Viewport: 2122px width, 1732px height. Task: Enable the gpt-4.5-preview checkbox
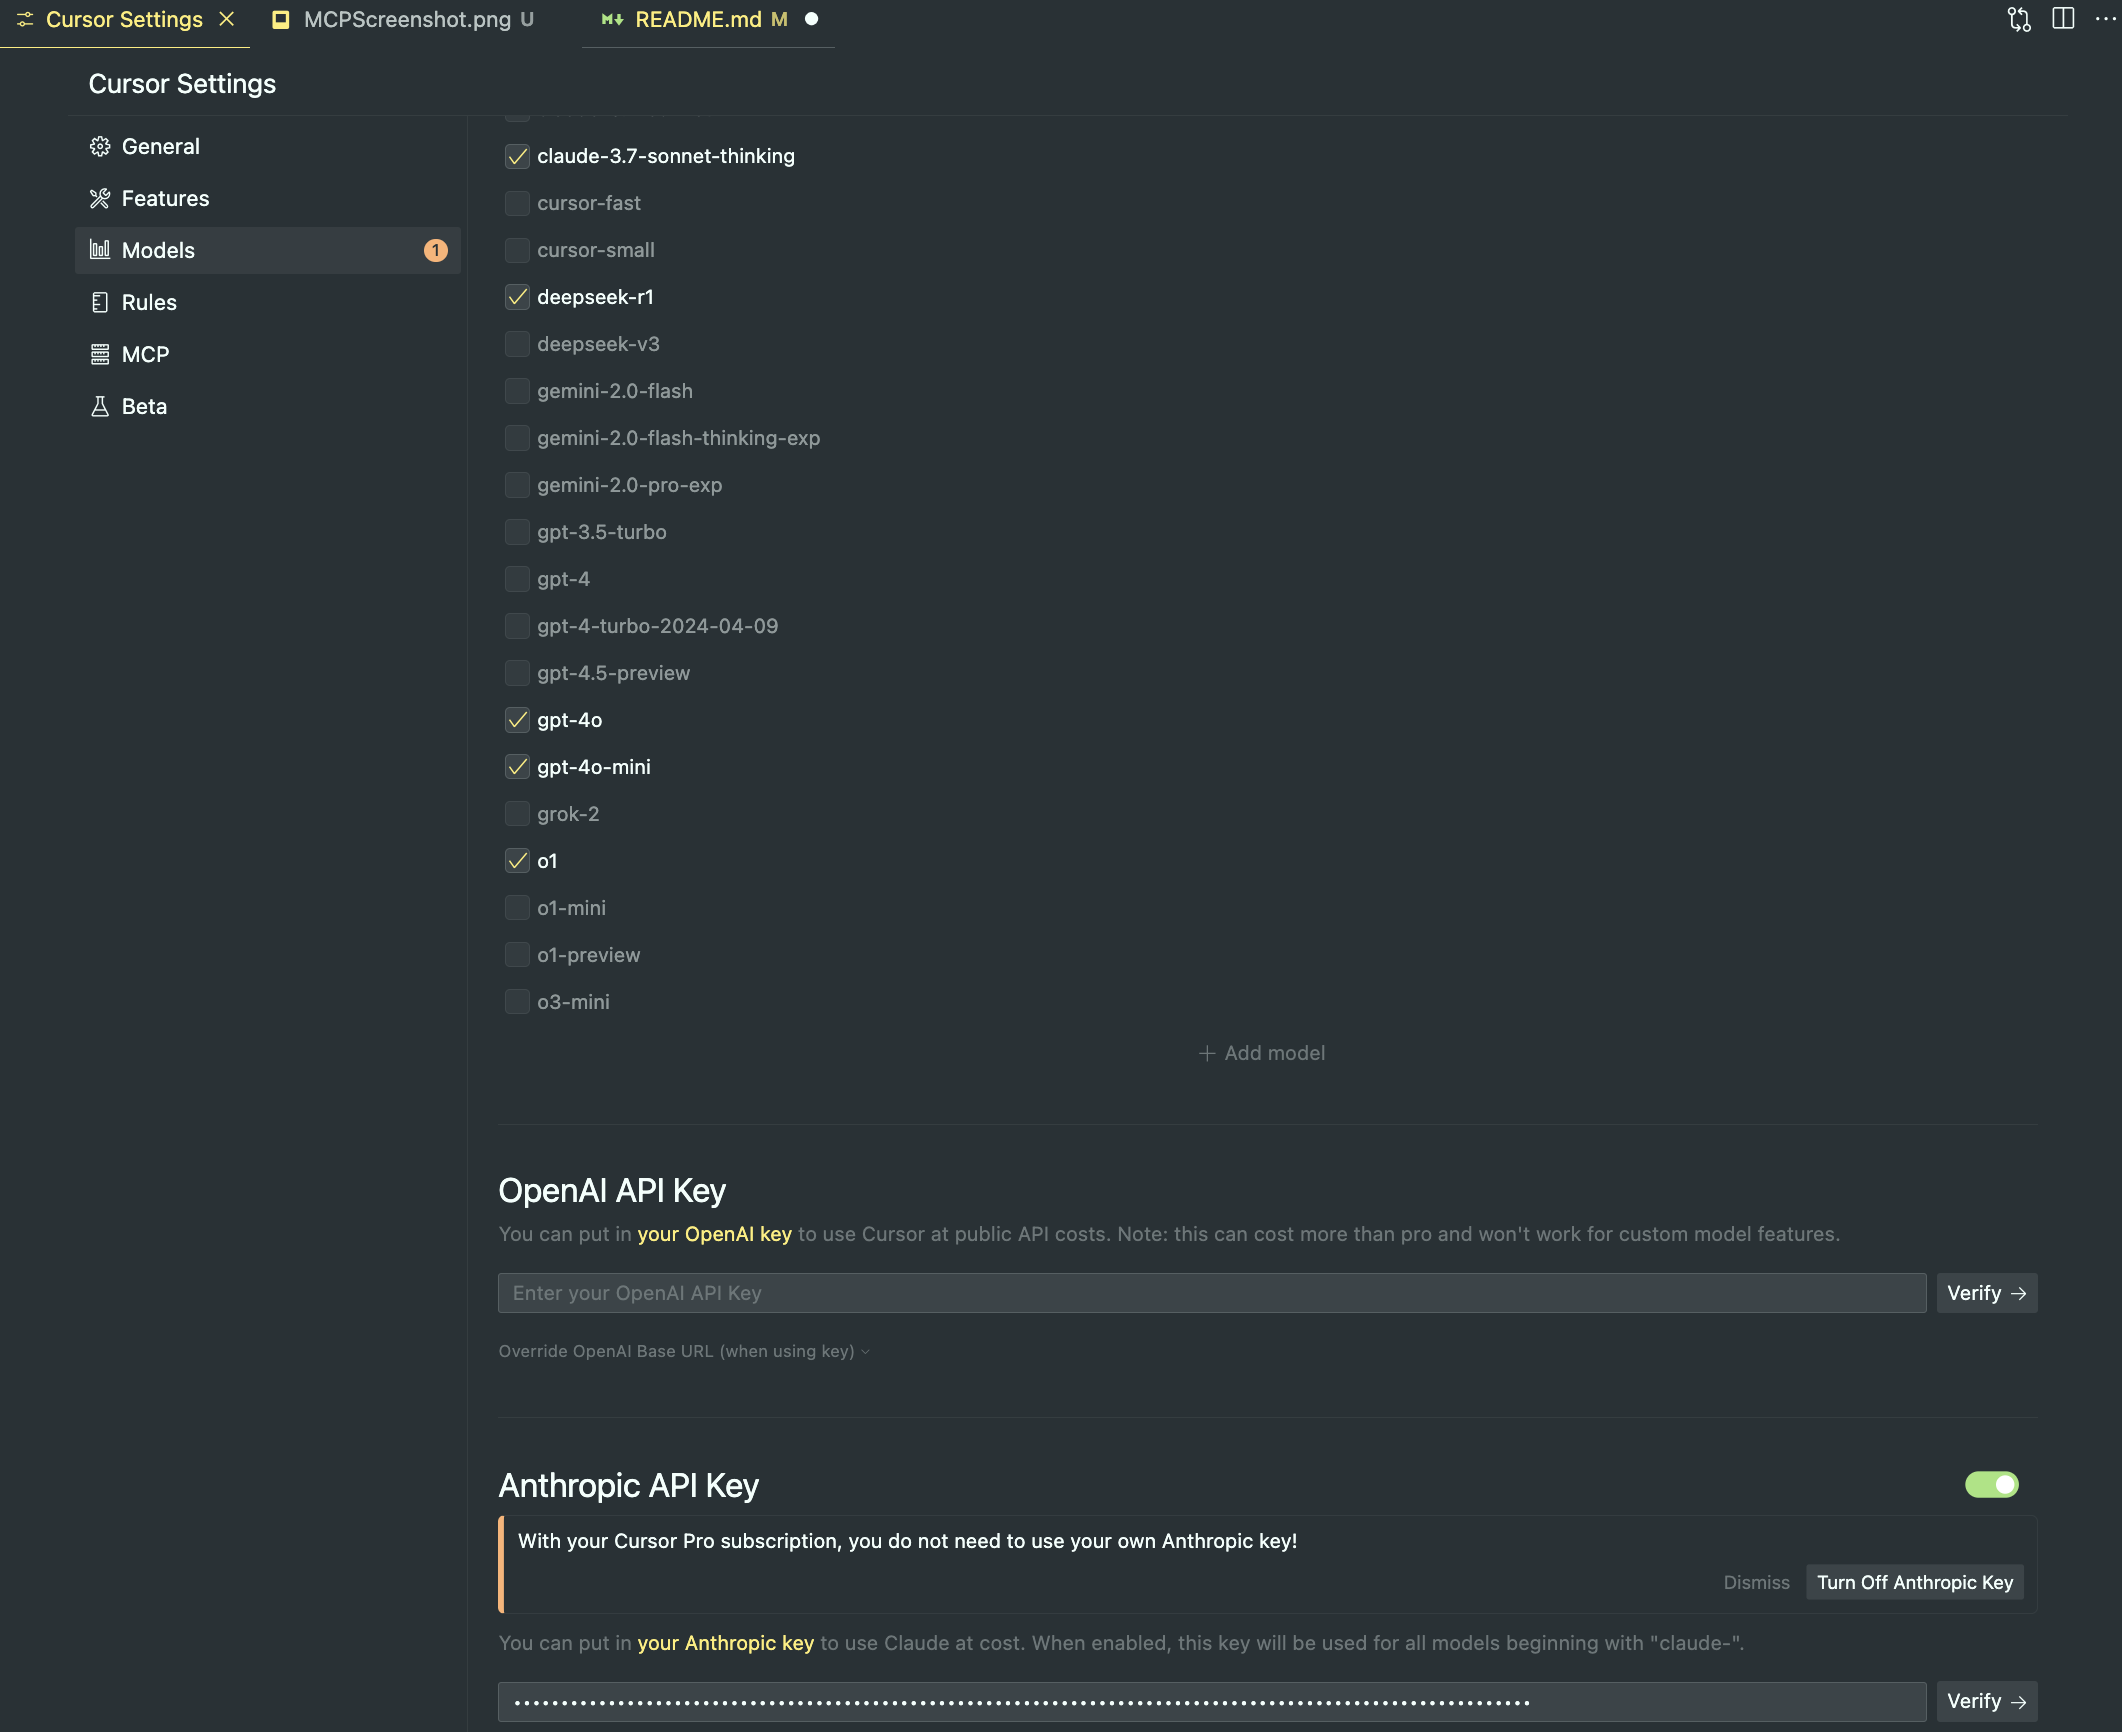517,673
